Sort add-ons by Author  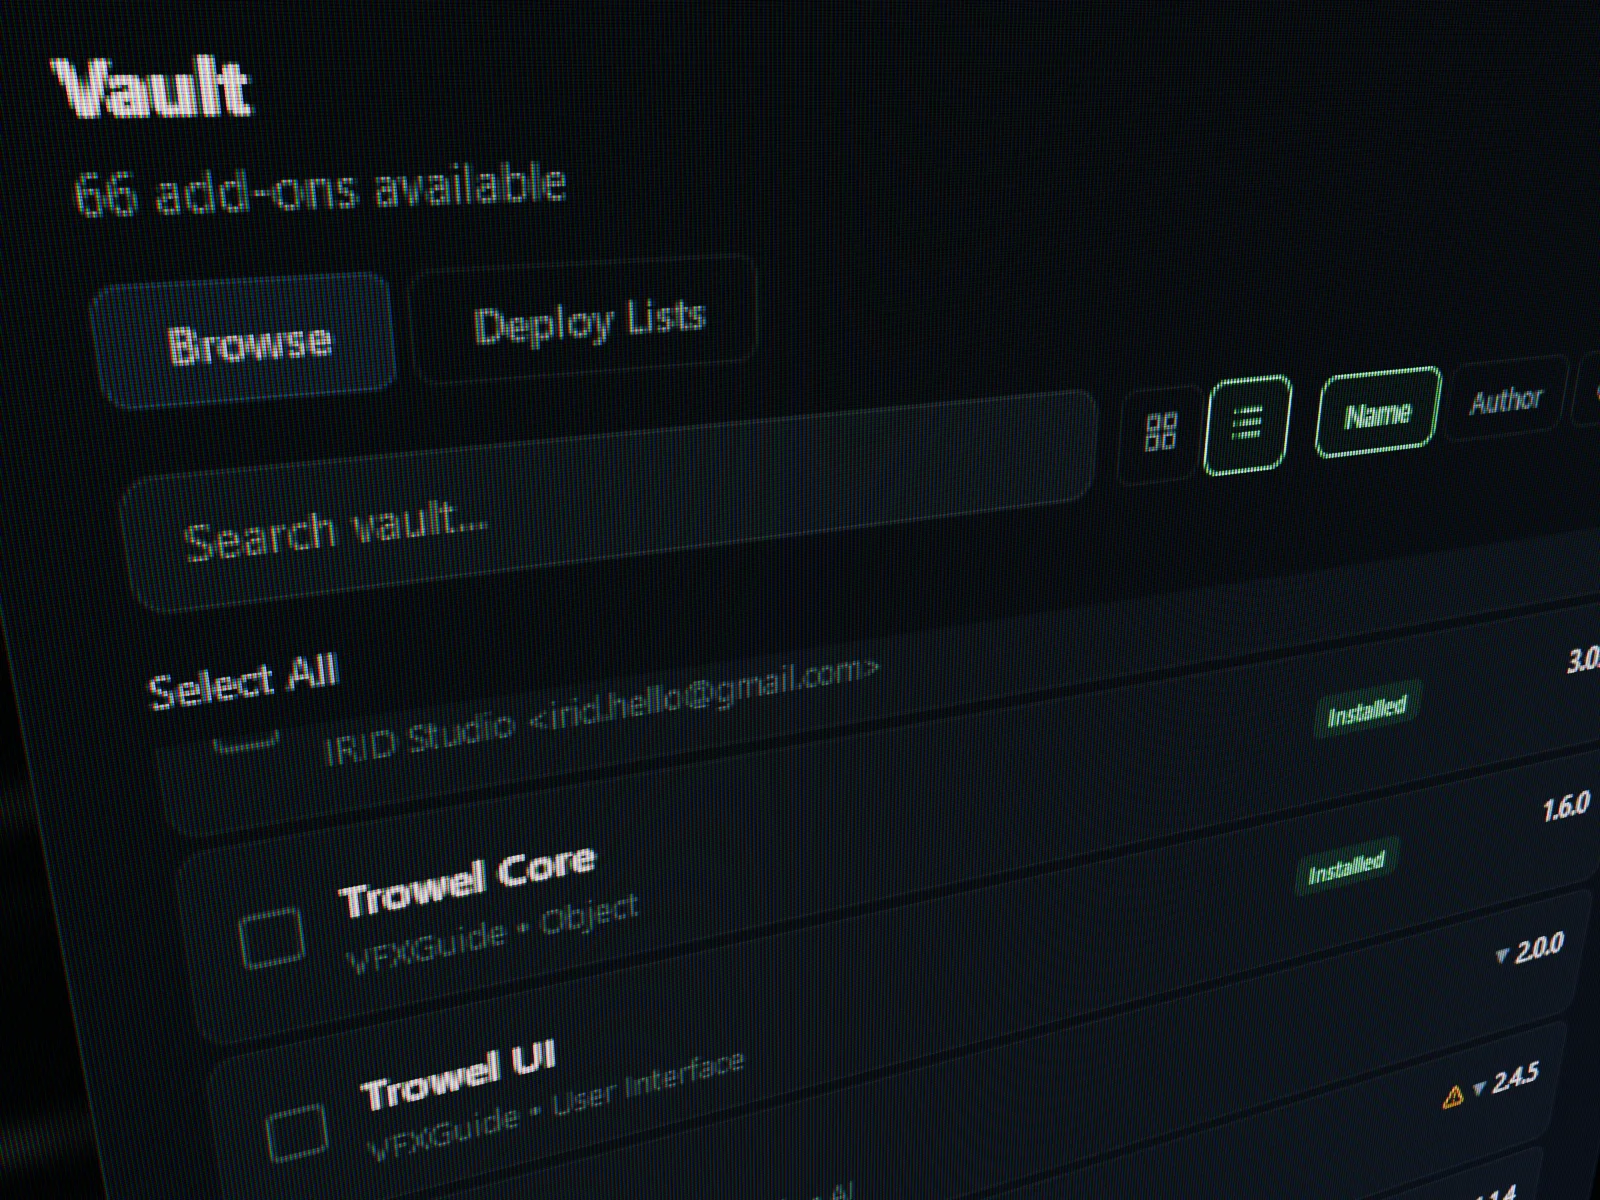pos(1505,400)
